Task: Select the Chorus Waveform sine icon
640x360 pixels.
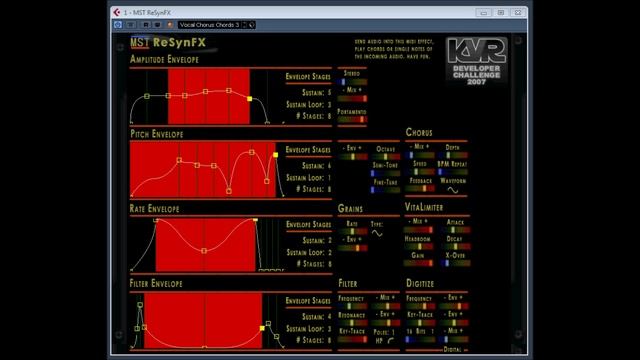Action: coord(453,190)
